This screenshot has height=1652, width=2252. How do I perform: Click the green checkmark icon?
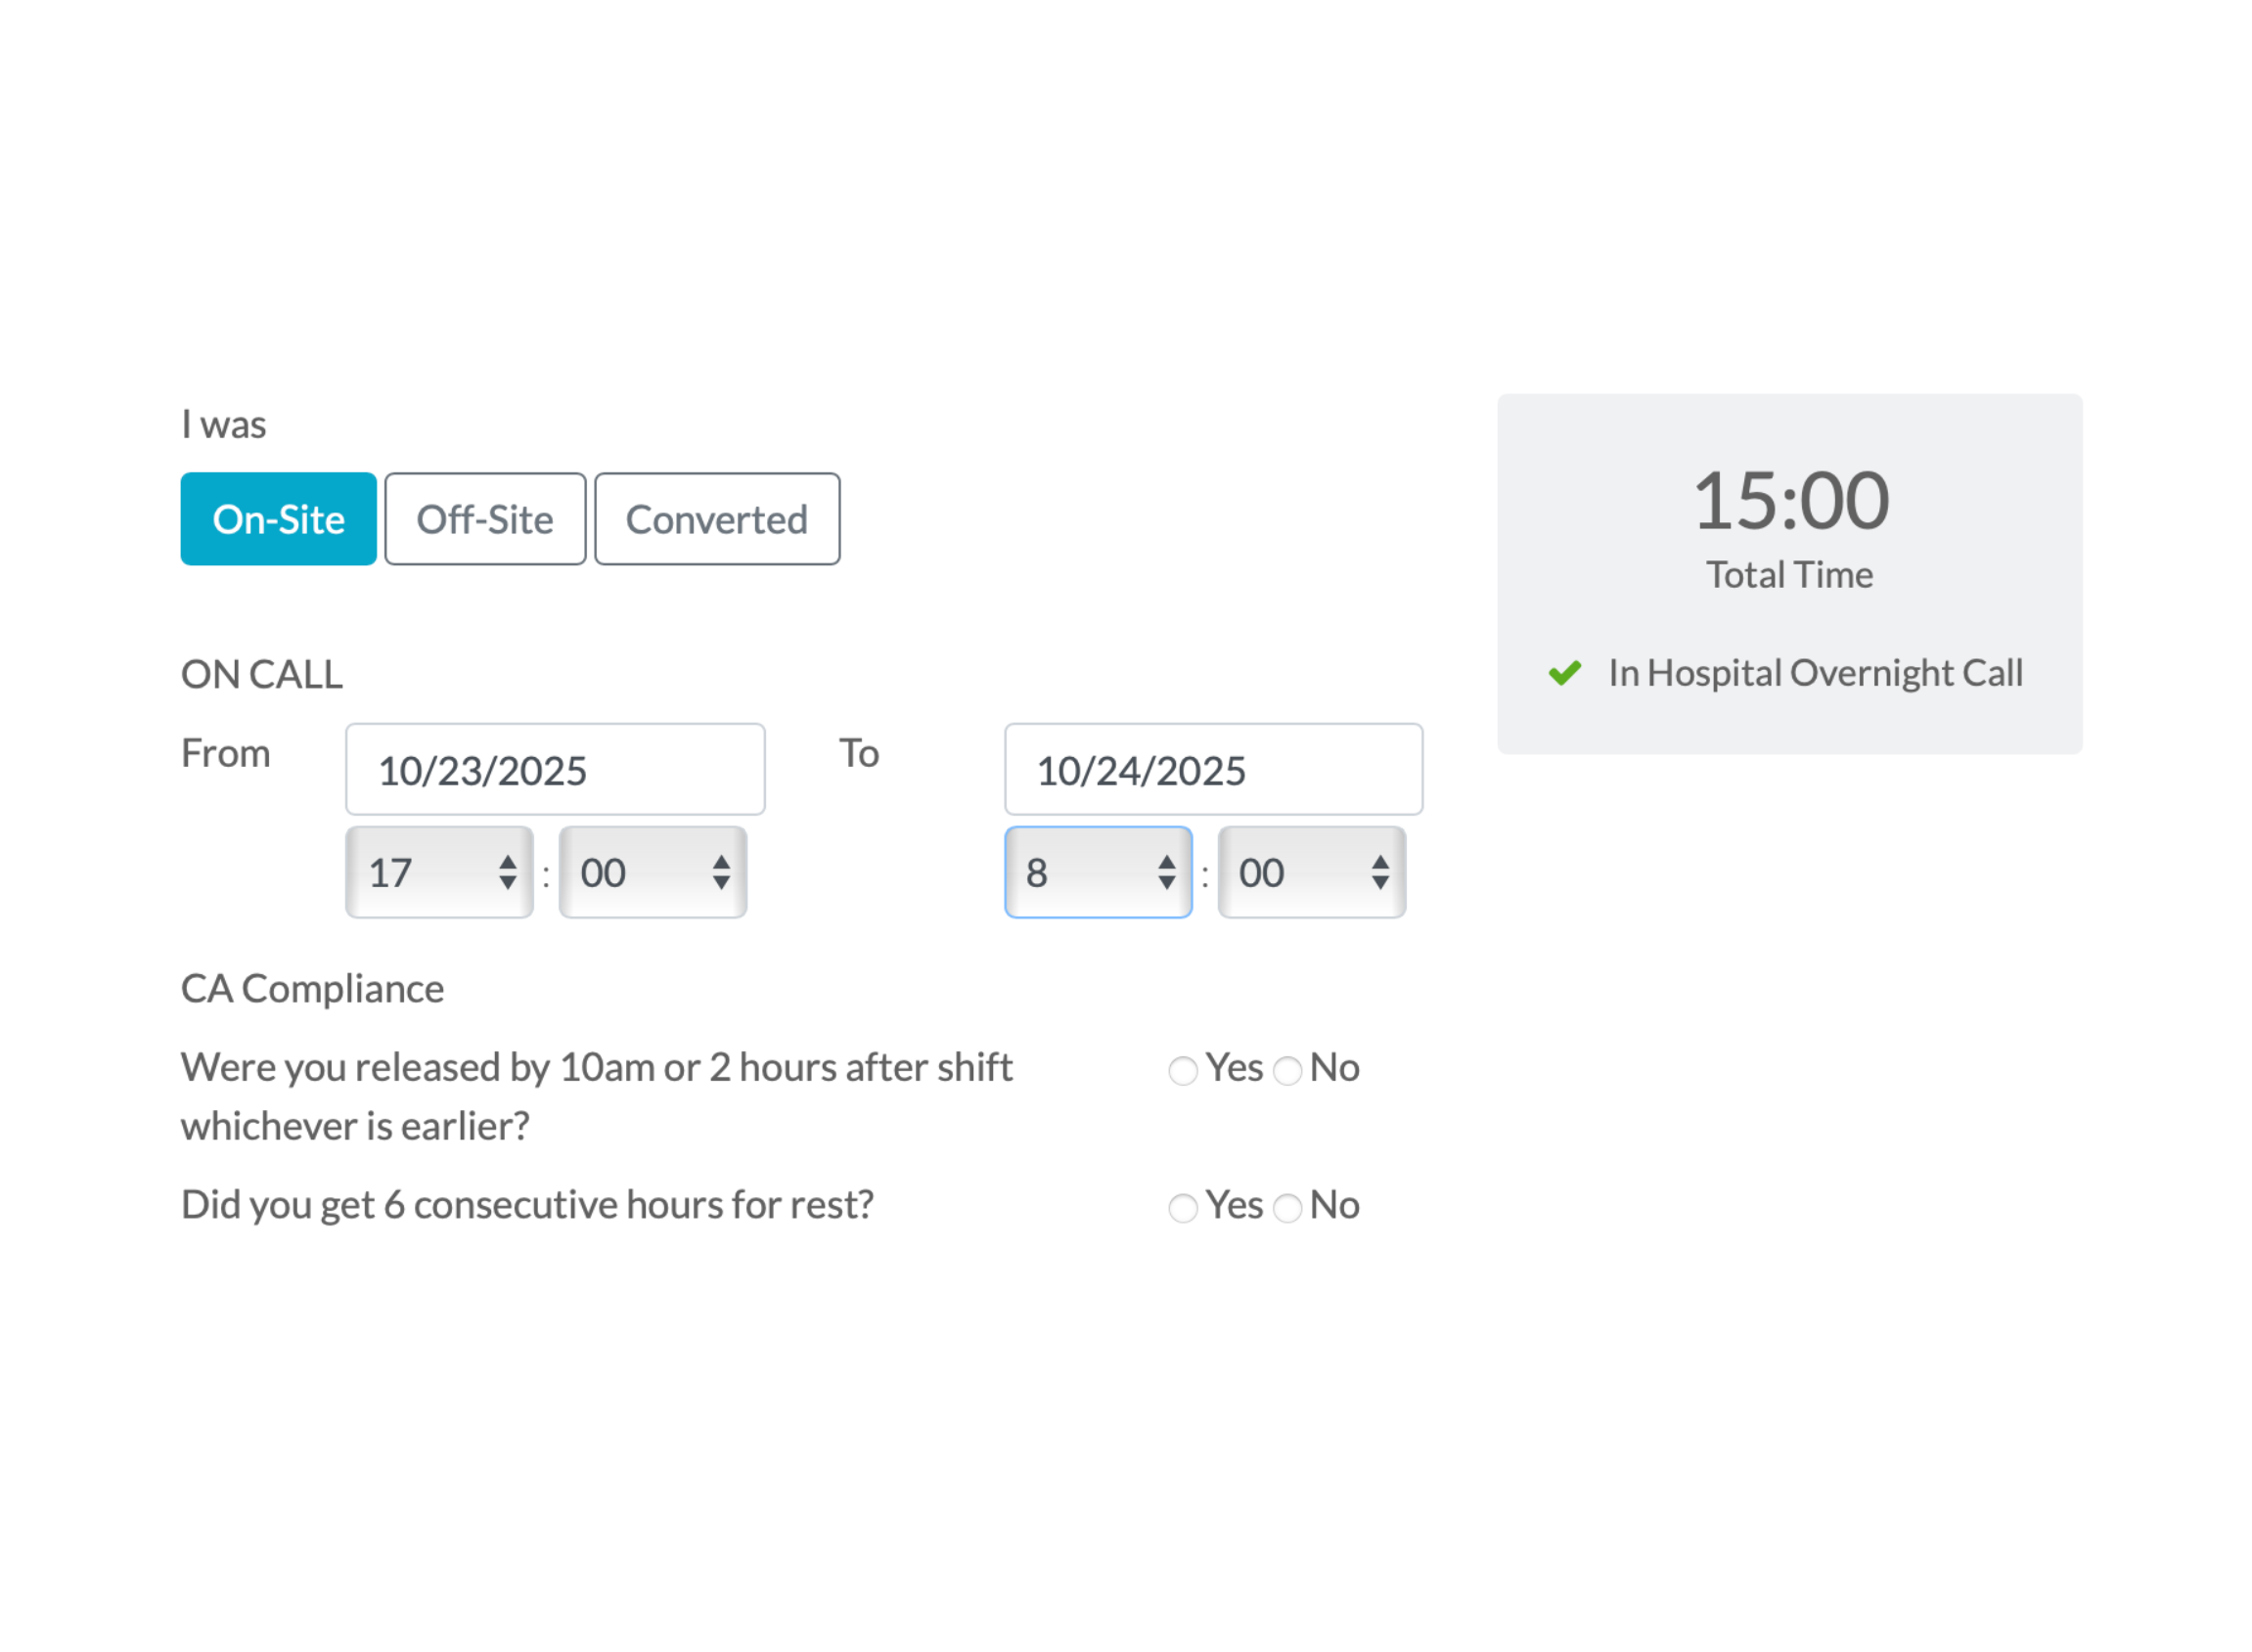pyautogui.click(x=1564, y=673)
